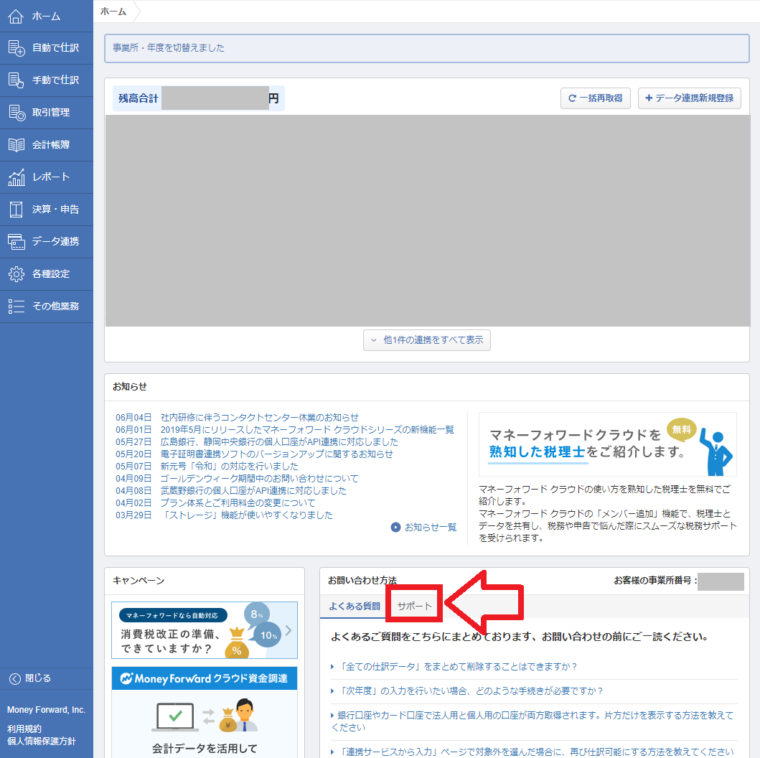This screenshot has height=758, width=760.
Task: Collapse sidebar with 閉じる arrow icon
Action: click(x=15, y=679)
